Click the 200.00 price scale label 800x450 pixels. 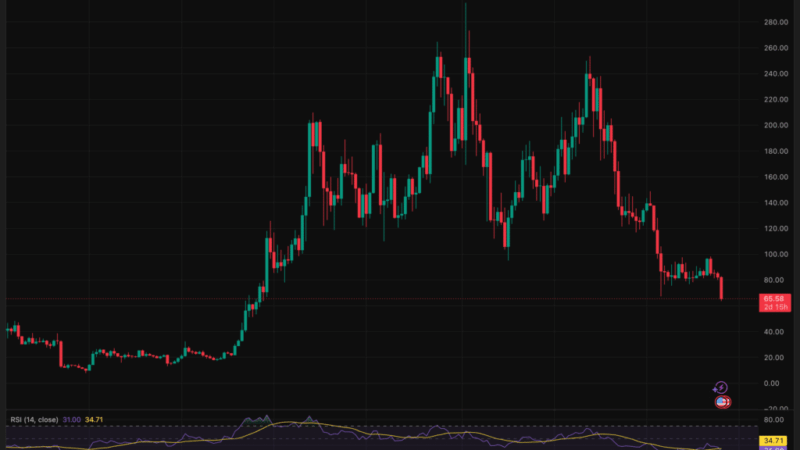pyautogui.click(x=776, y=125)
